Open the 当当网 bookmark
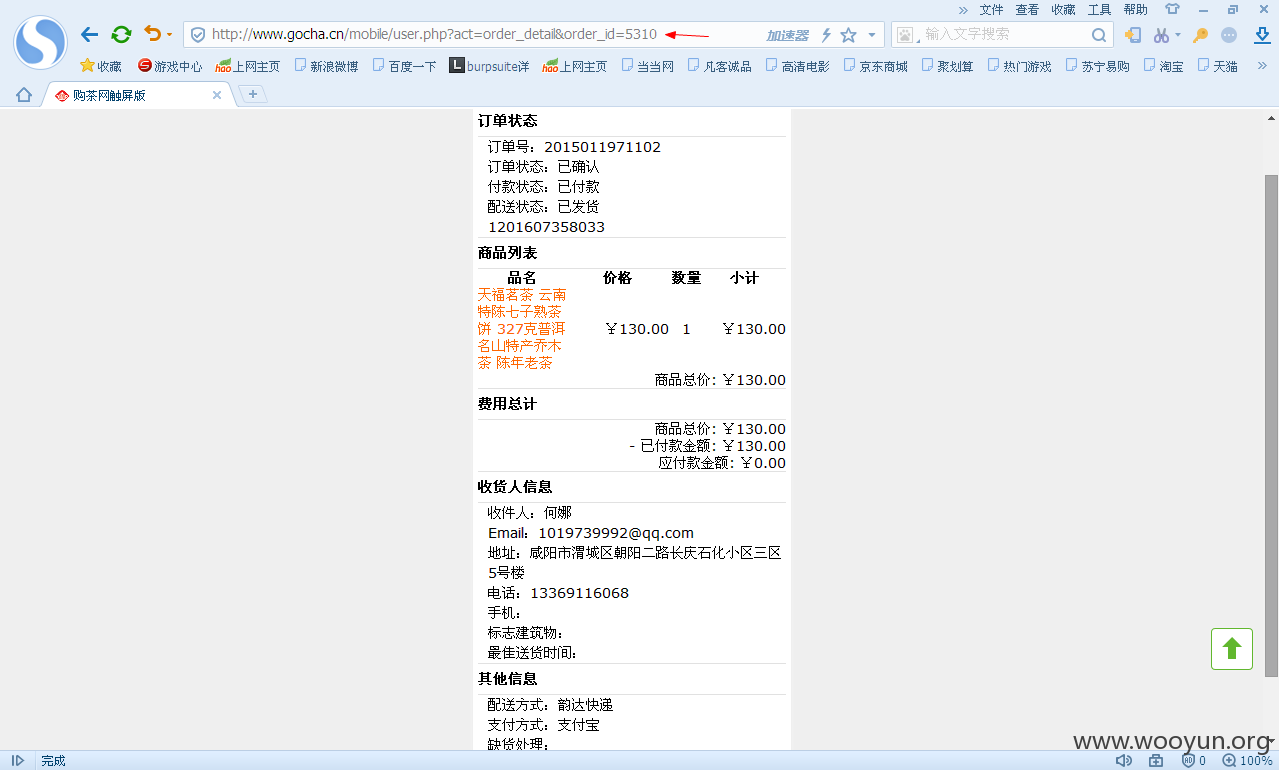 click(x=647, y=66)
